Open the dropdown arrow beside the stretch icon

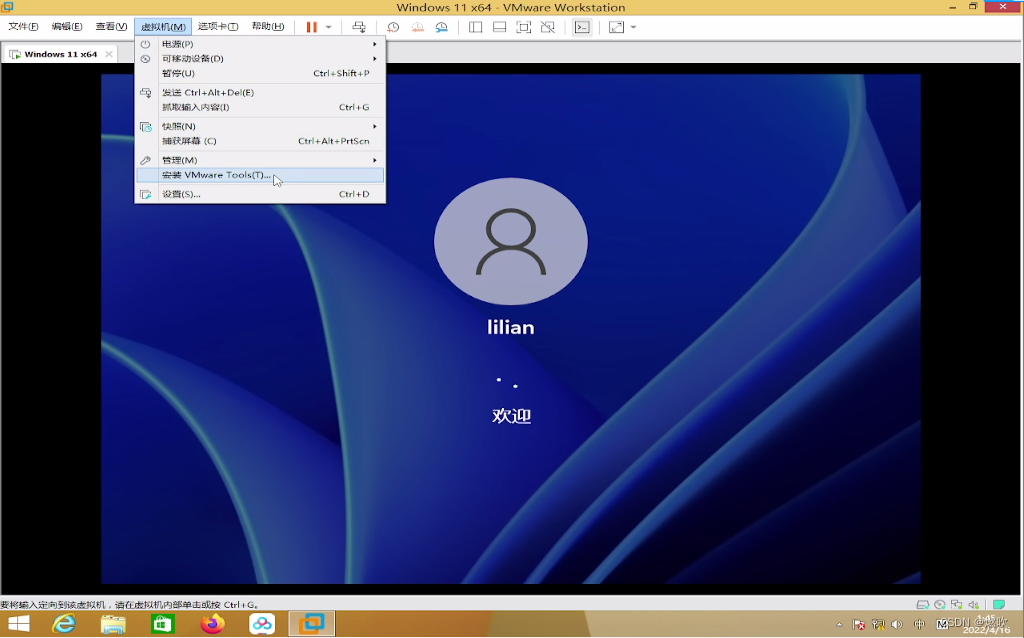[x=633, y=27]
